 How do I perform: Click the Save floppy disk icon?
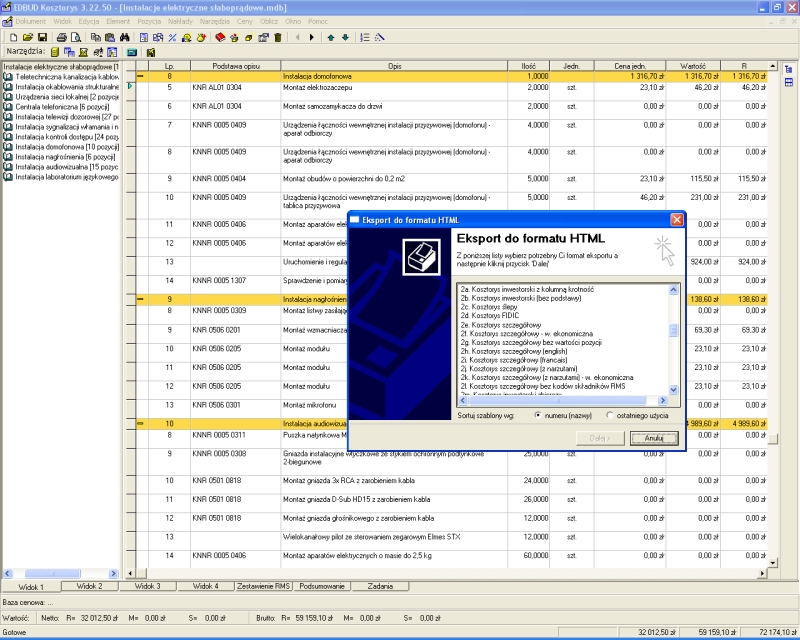coord(43,37)
